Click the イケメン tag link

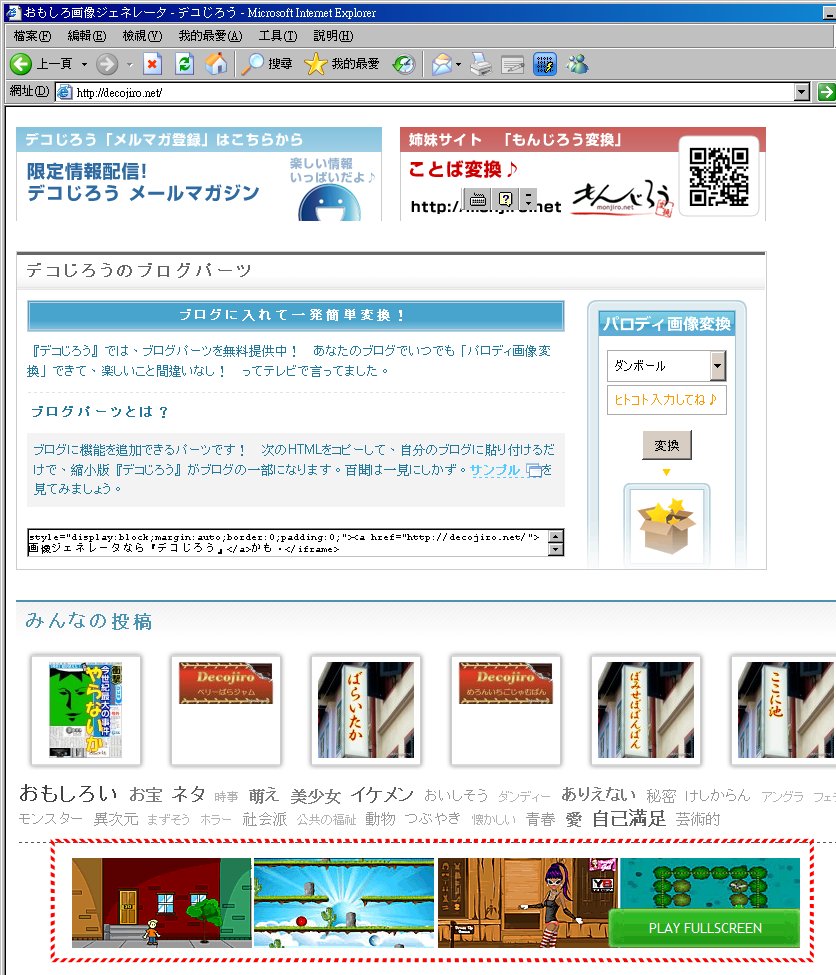[382, 795]
